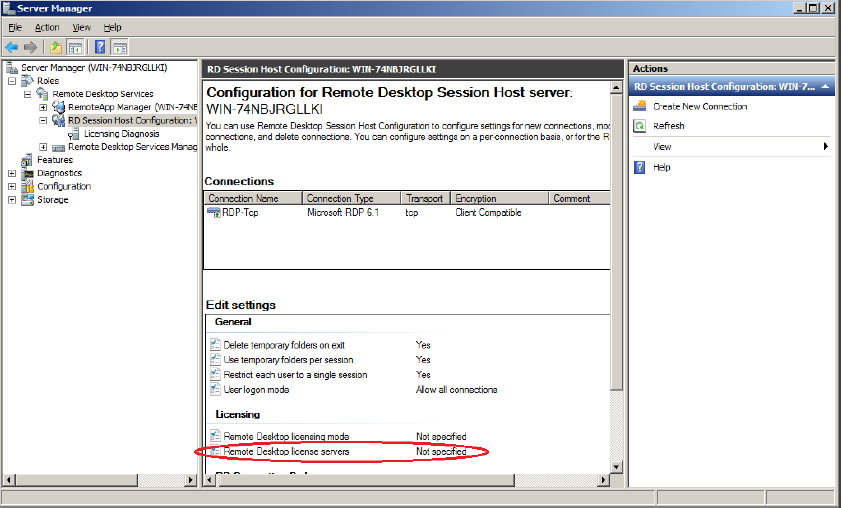
Task: Open the Help menu in menu bar
Action: (x=113, y=27)
